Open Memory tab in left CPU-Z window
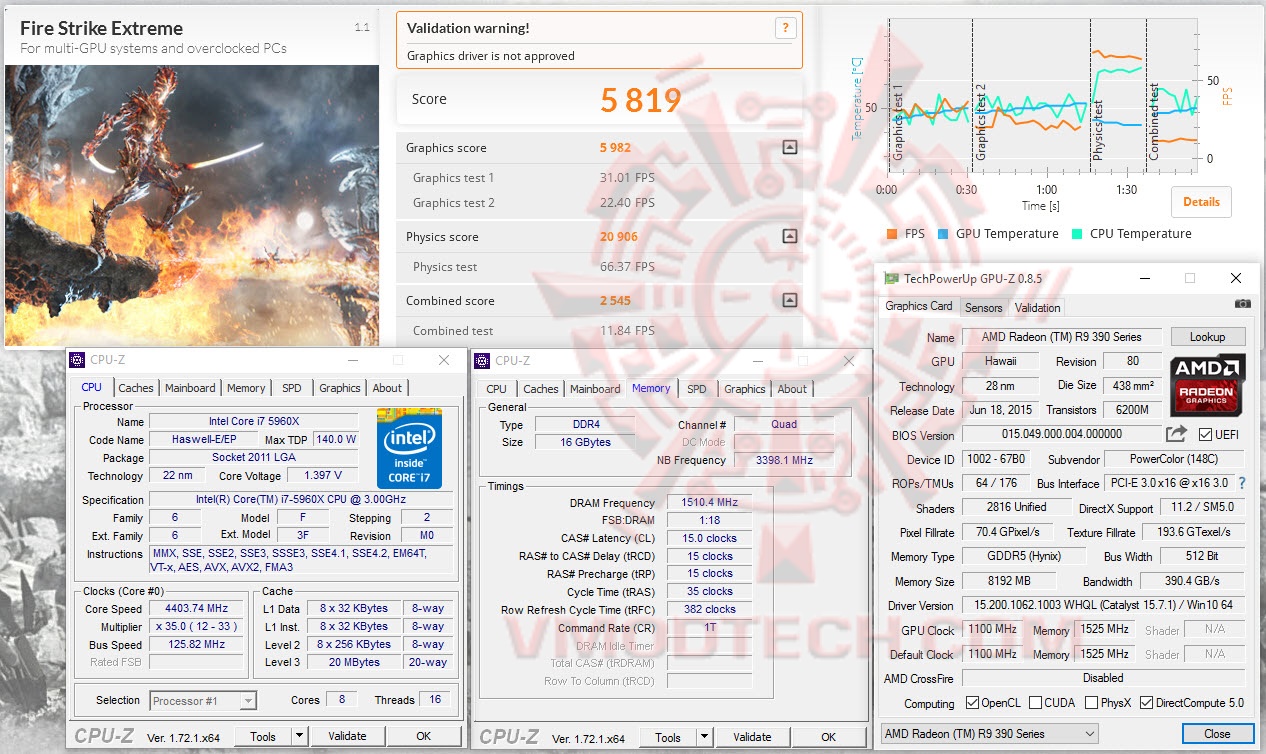This screenshot has height=754, width=1266. tap(246, 388)
